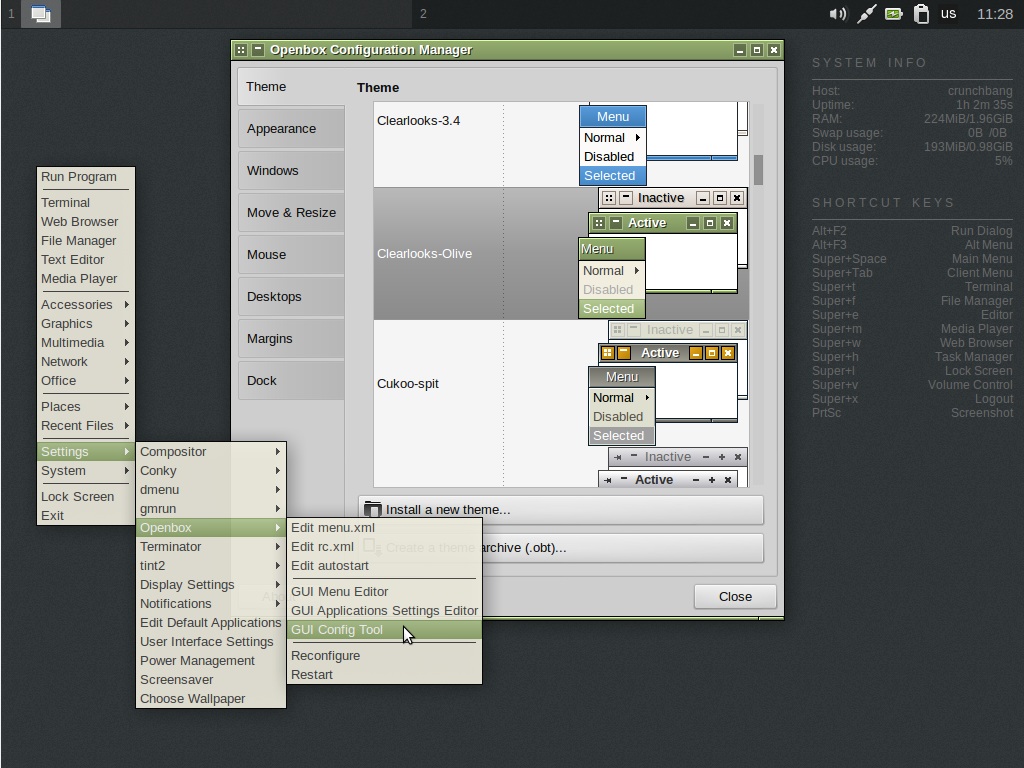The width and height of the screenshot is (1024, 768).
Task: Expand the Recent Files submenu
Action: (86, 425)
